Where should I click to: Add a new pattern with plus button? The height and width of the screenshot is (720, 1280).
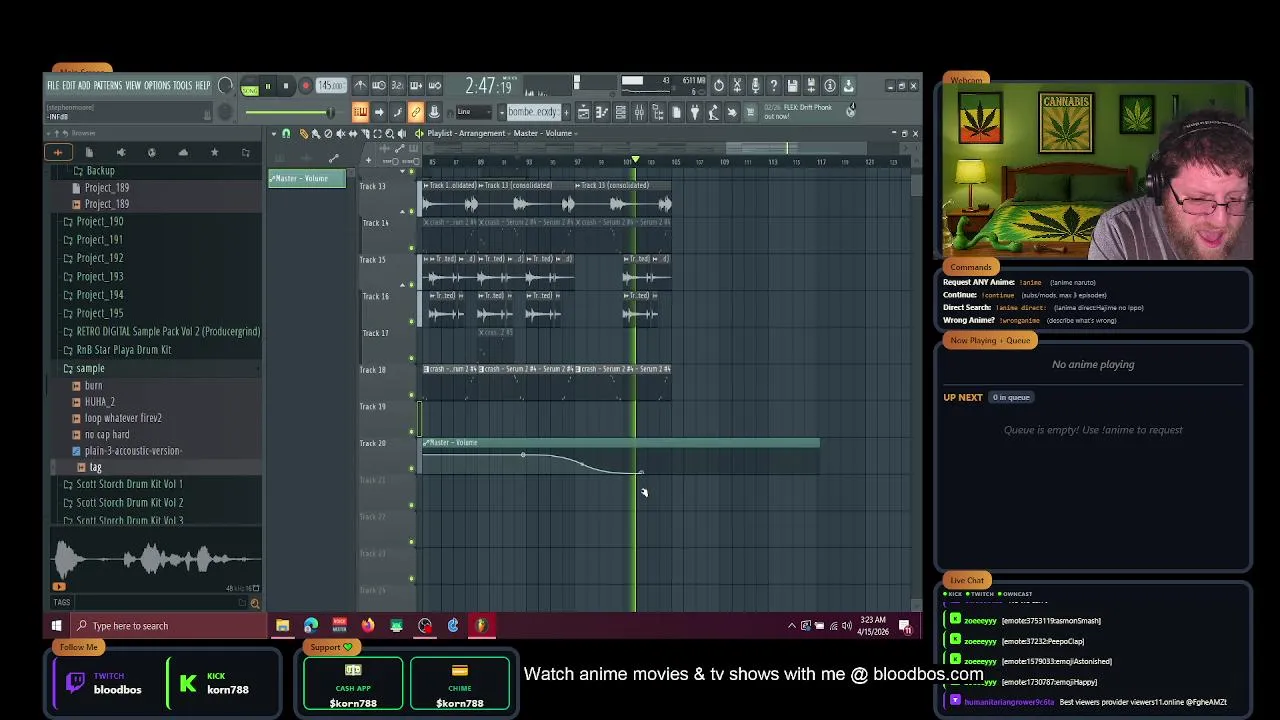pos(566,112)
